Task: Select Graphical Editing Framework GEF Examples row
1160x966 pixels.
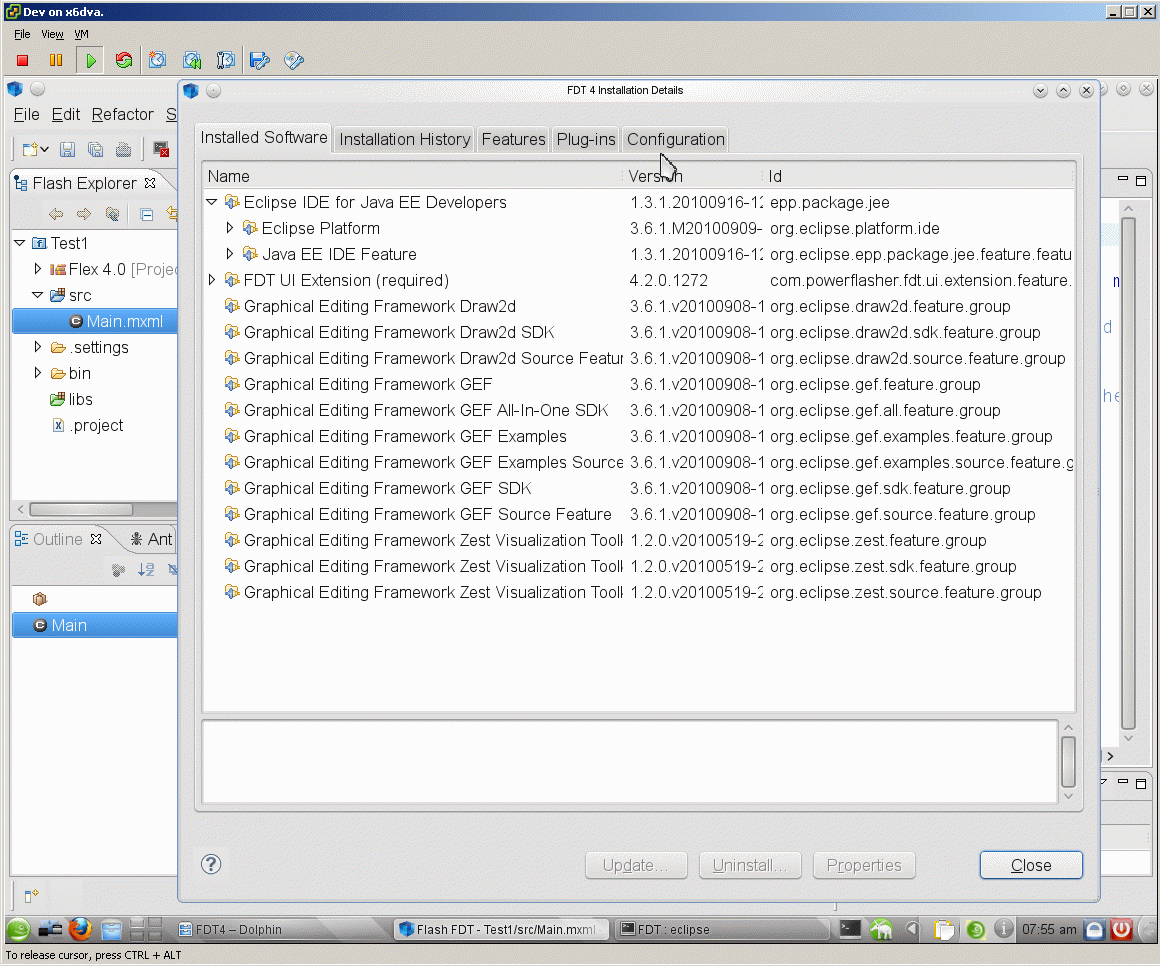Action: pyautogui.click(x=638, y=436)
